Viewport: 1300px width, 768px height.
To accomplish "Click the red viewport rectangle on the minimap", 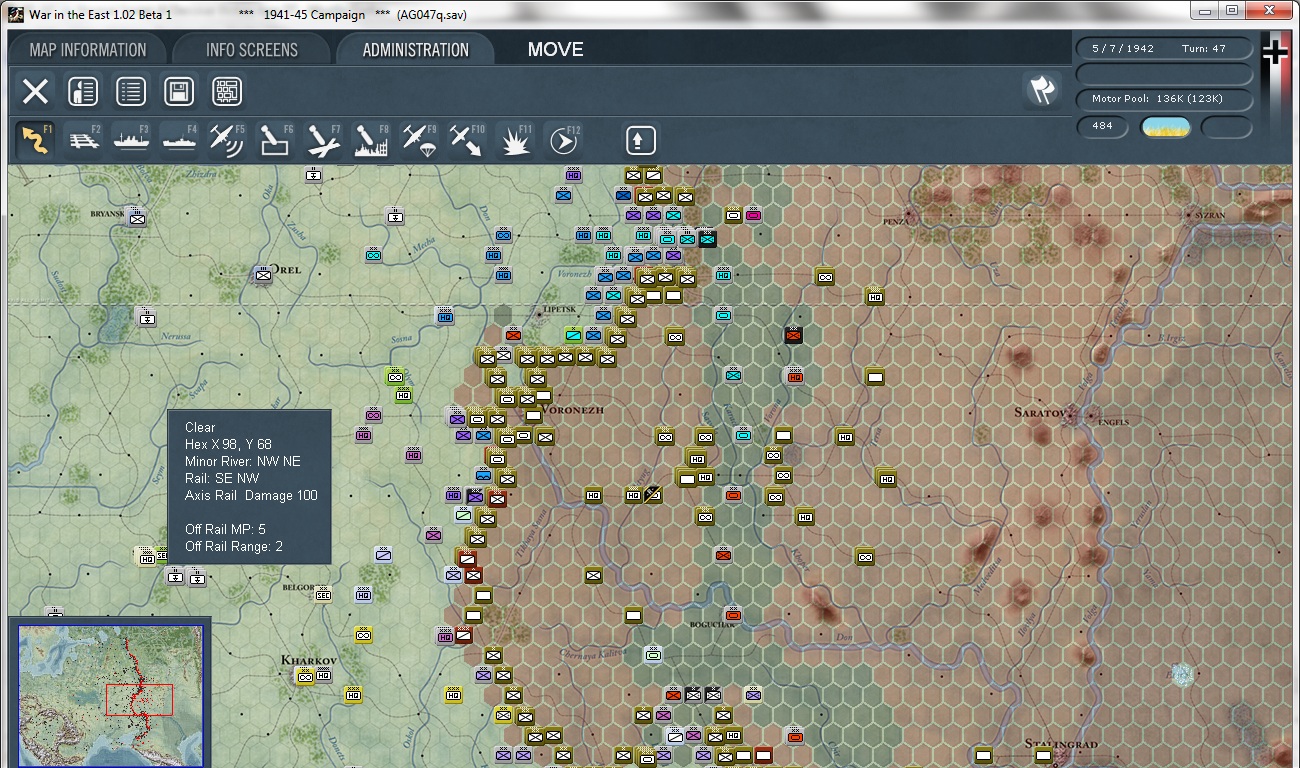I will (x=139, y=699).
